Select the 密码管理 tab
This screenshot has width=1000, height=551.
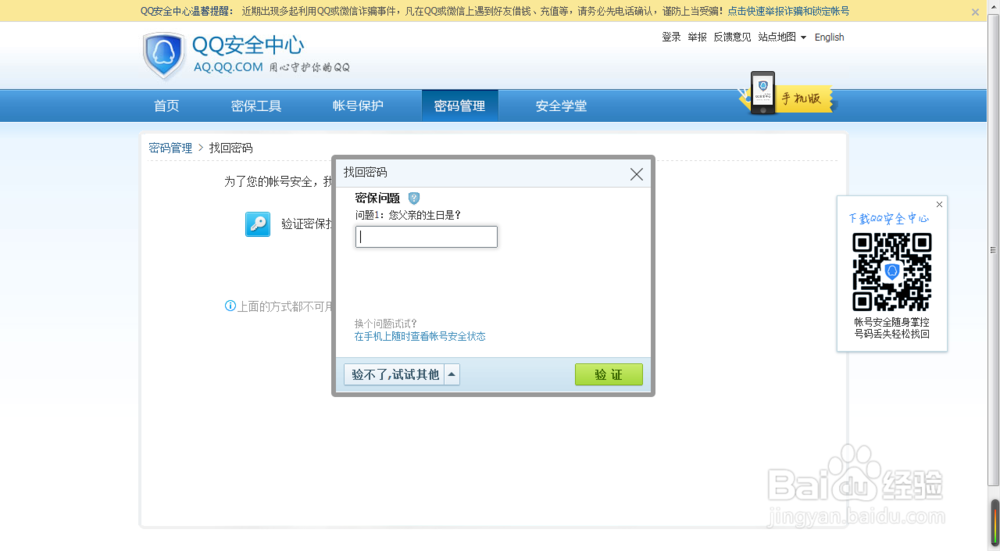coord(460,106)
